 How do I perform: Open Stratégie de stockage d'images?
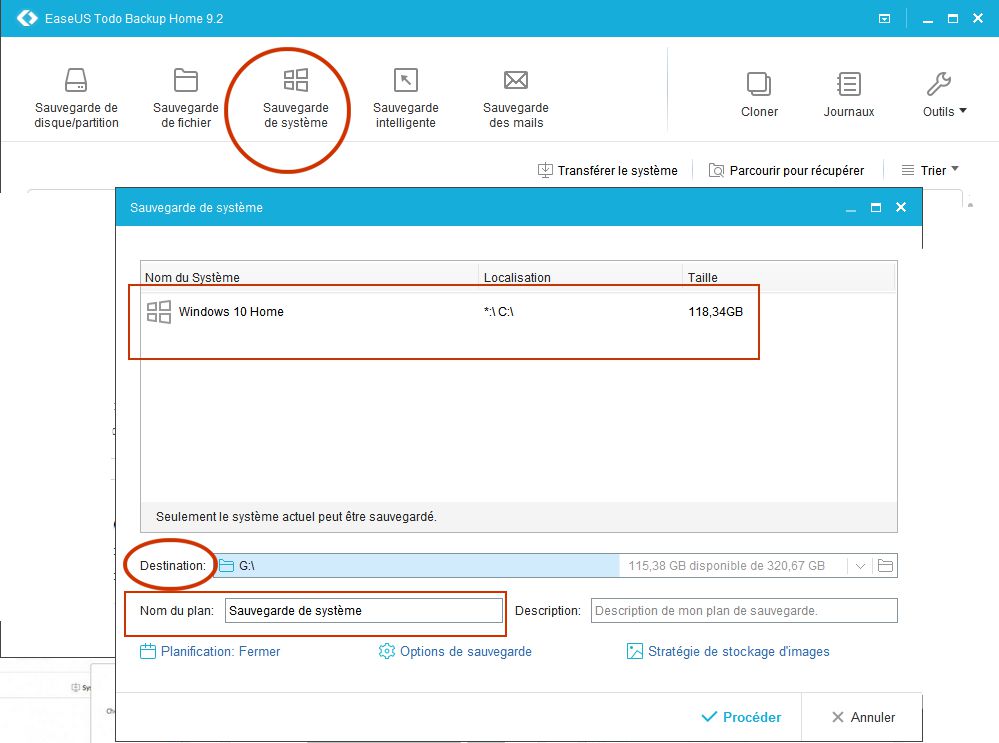(728, 651)
